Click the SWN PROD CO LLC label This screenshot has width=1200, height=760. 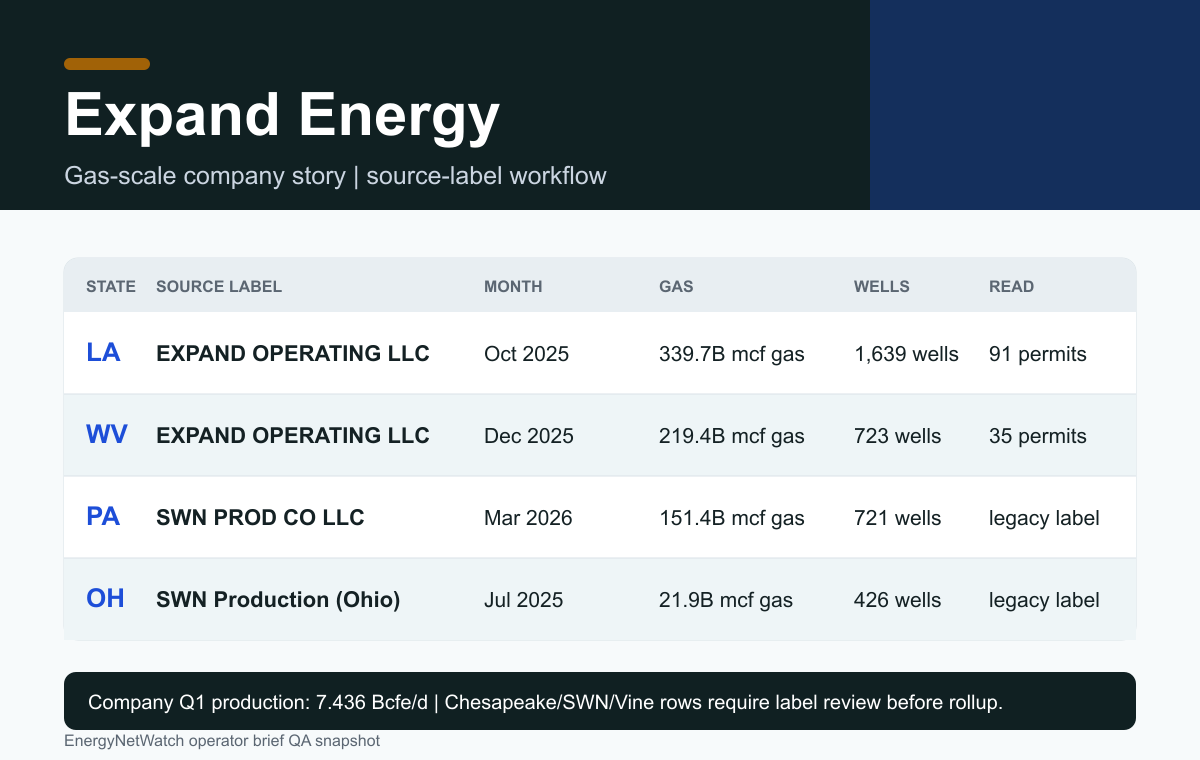click(x=260, y=517)
